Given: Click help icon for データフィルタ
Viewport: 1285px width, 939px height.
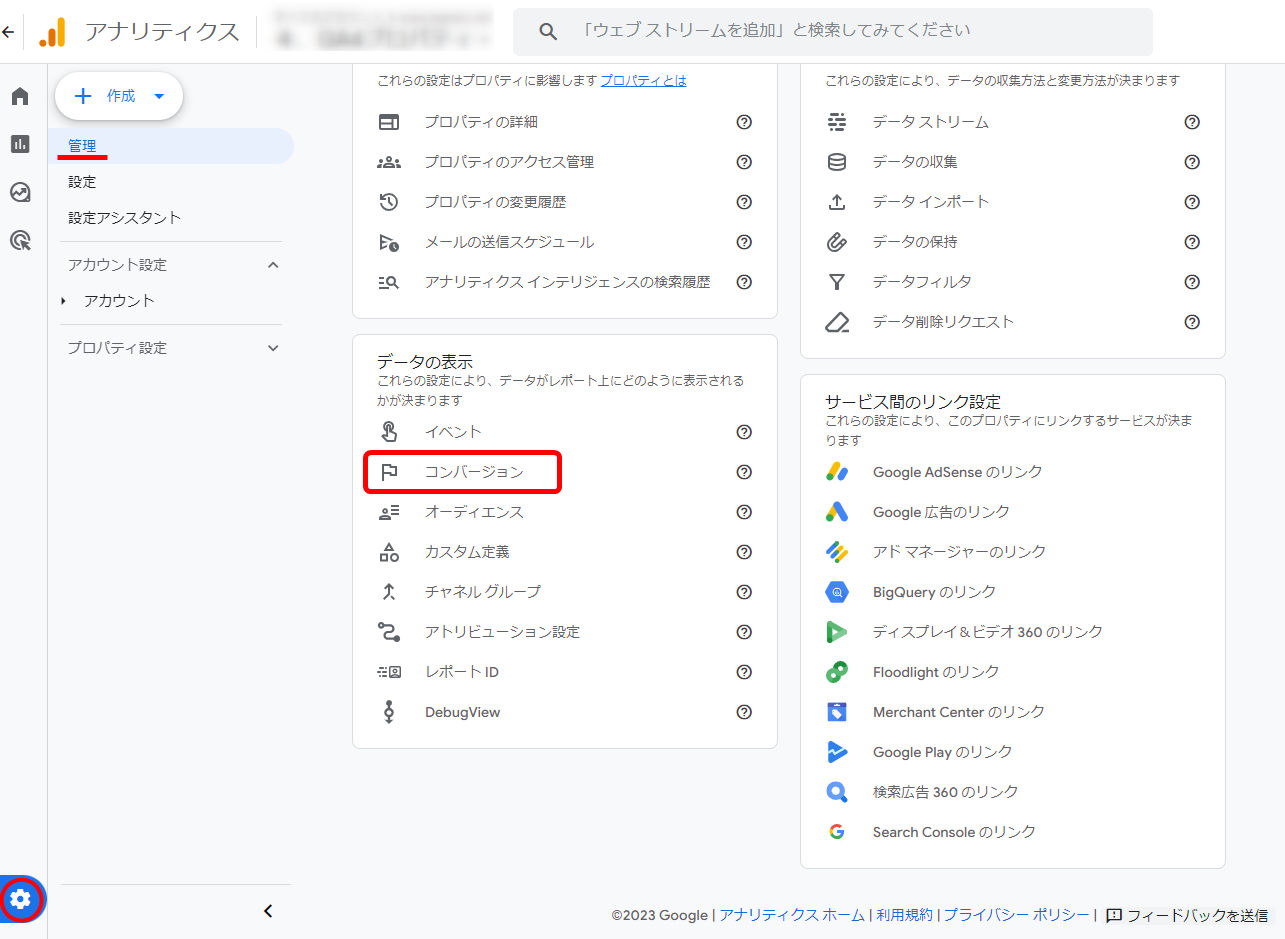Looking at the screenshot, I should [1192, 282].
